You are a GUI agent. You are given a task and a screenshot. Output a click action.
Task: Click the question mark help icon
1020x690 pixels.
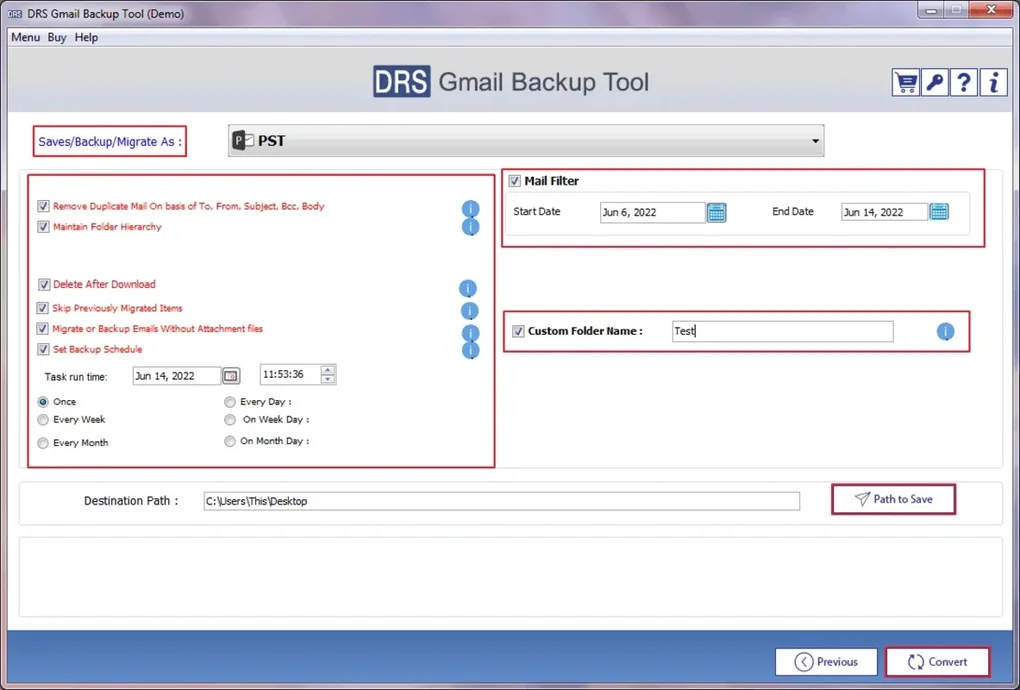963,83
